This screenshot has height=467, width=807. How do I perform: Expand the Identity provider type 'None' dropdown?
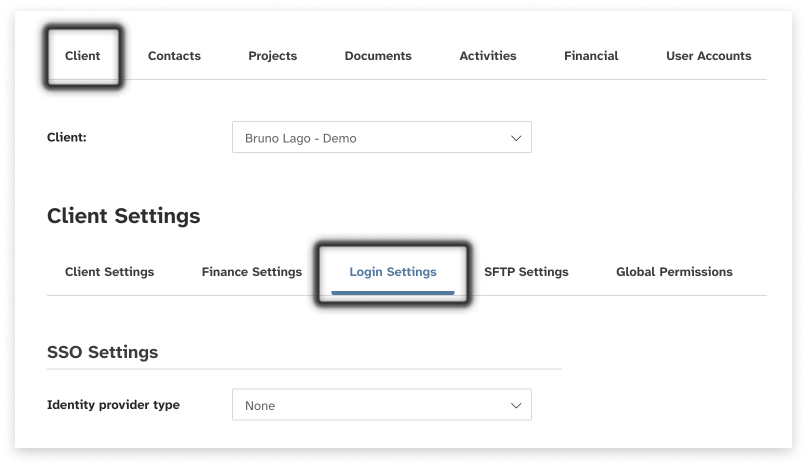coord(380,405)
